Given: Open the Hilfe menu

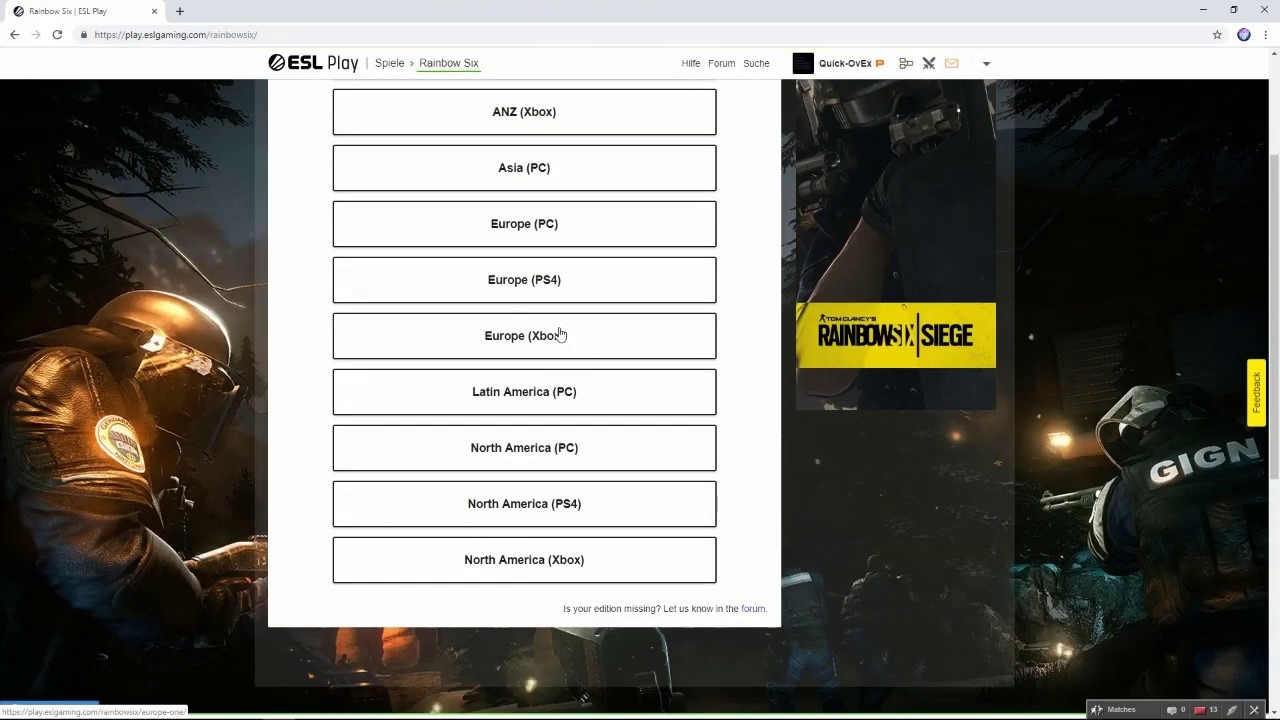Looking at the screenshot, I should 691,63.
